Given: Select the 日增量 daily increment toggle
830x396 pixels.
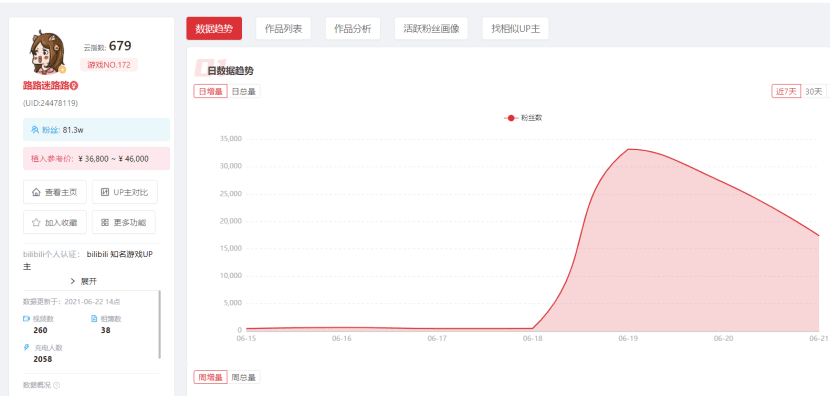Looking at the screenshot, I should (211, 91).
